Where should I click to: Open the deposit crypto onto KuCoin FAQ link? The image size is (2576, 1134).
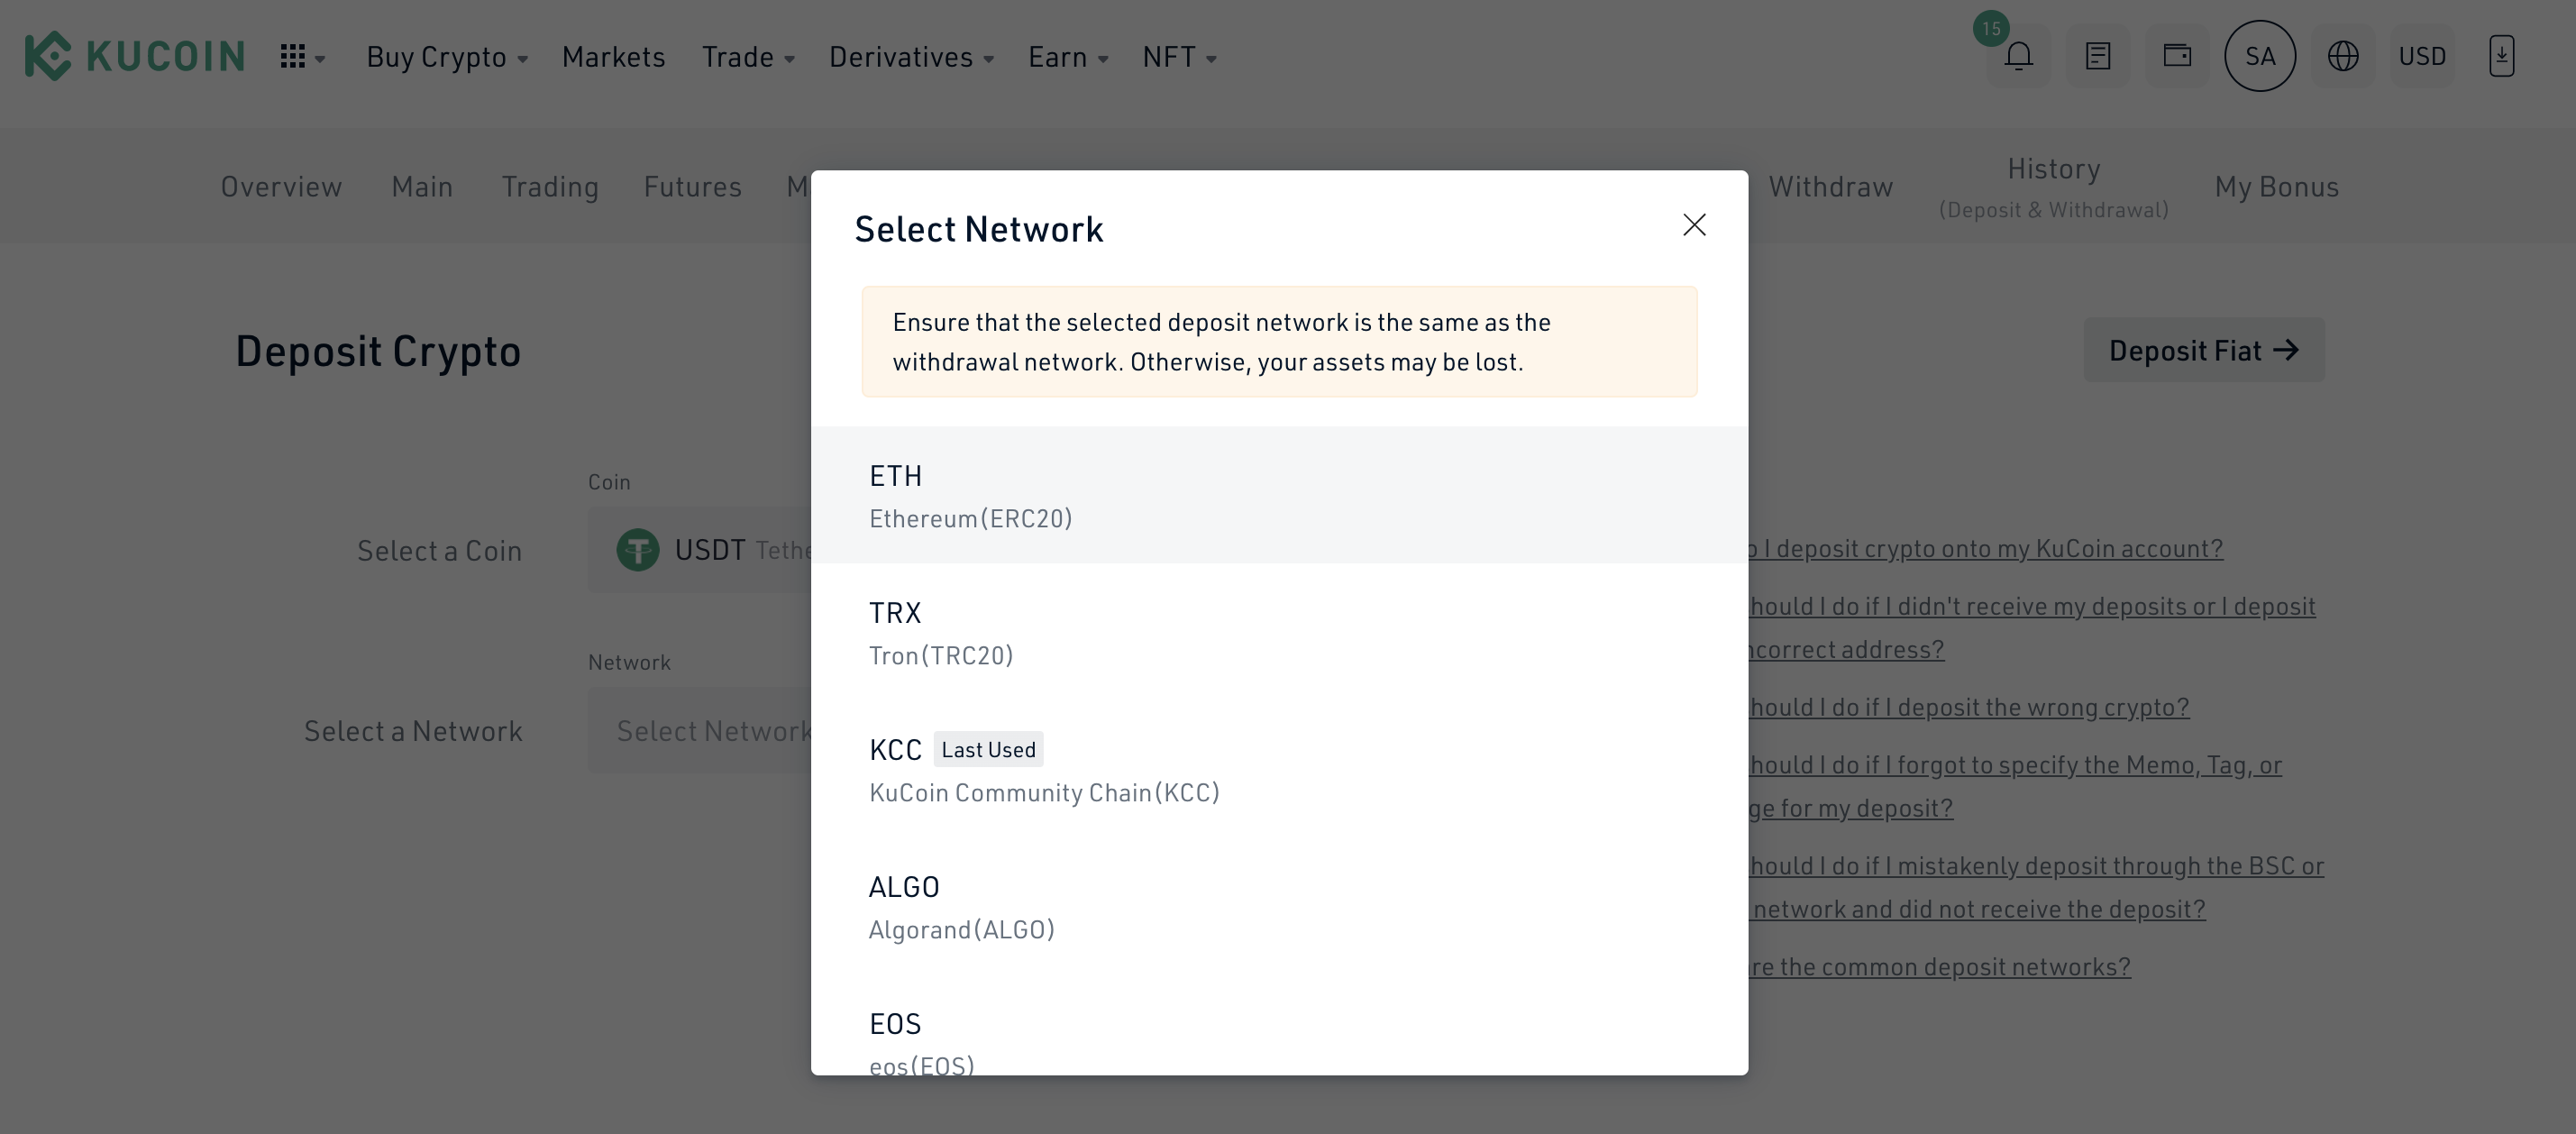(1986, 548)
